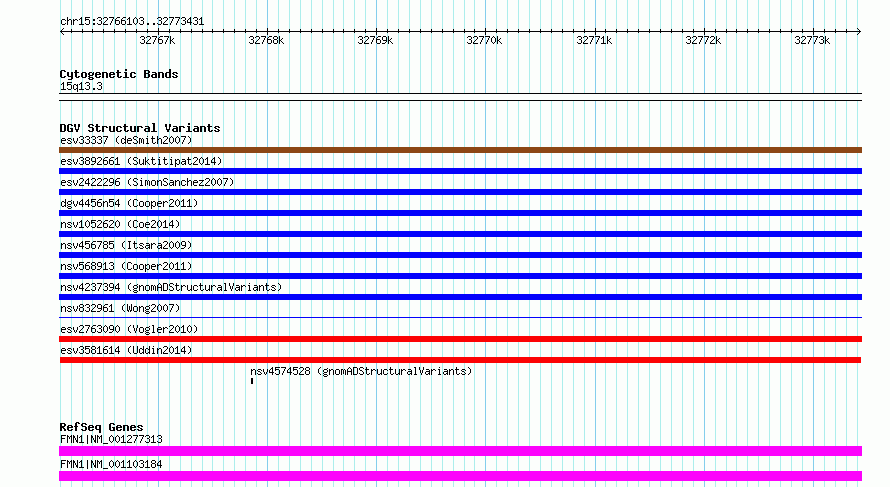Open esv2763090 (Vogler2010) variant label
The height and width of the screenshot is (487, 890).
point(129,329)
